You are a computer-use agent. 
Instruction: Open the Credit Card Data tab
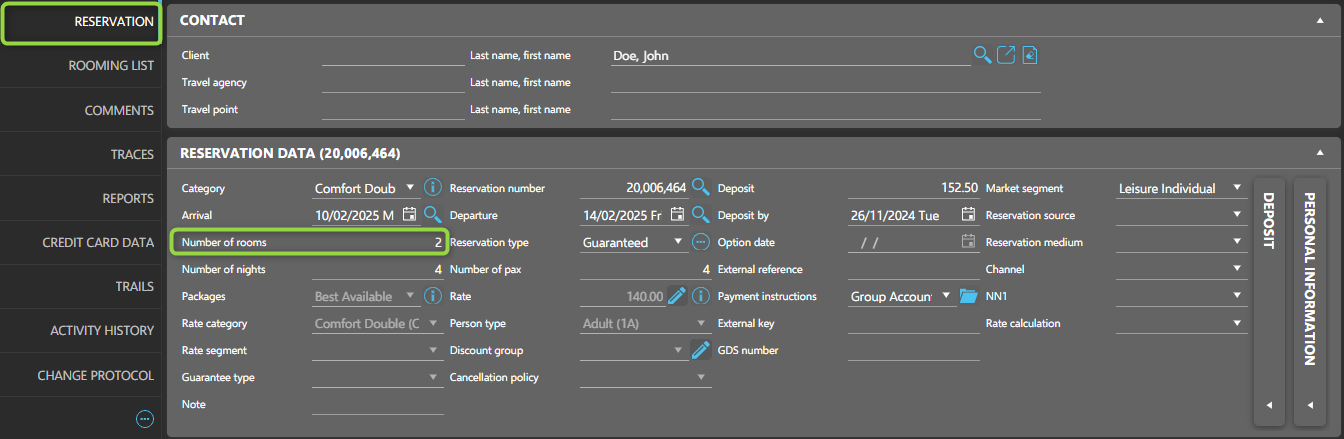point(97,242)
